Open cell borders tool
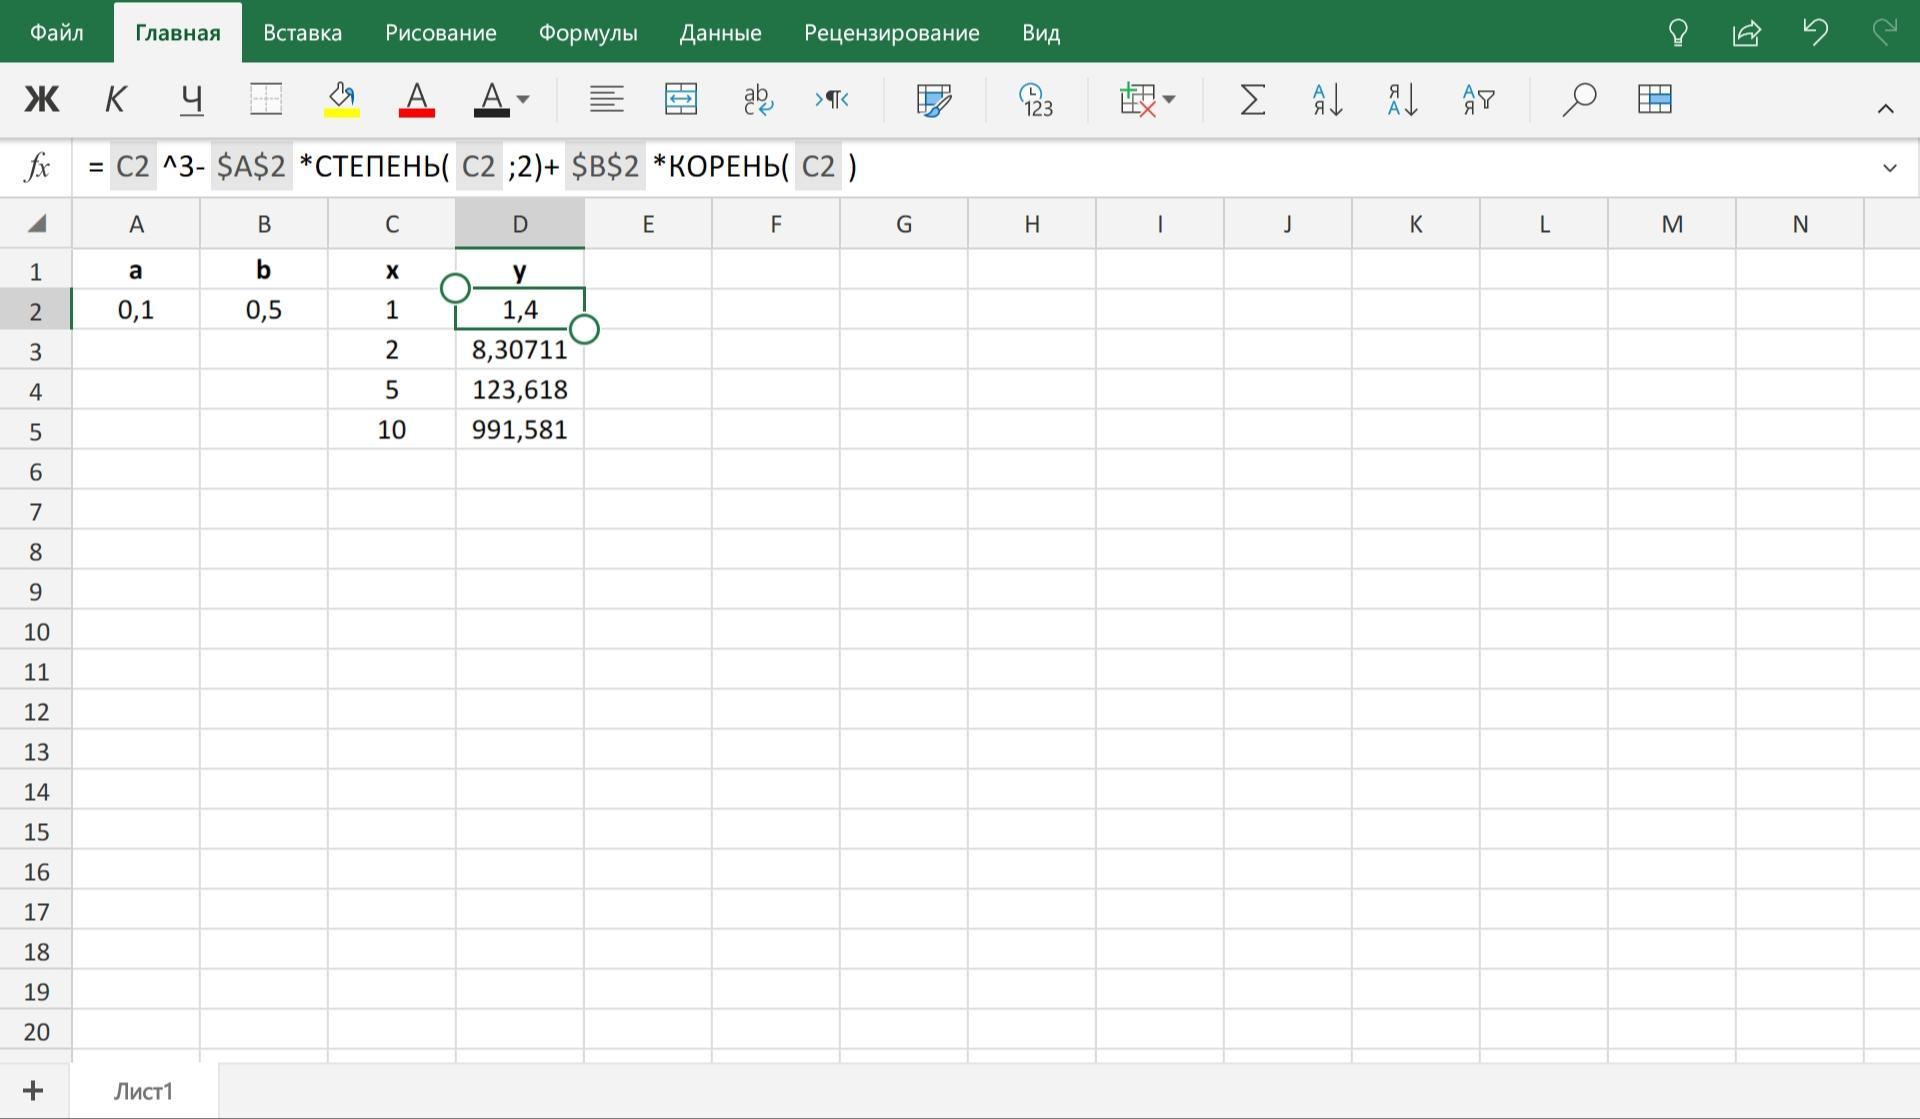Screen dimensions: 1920x1119 pos(266,99)
